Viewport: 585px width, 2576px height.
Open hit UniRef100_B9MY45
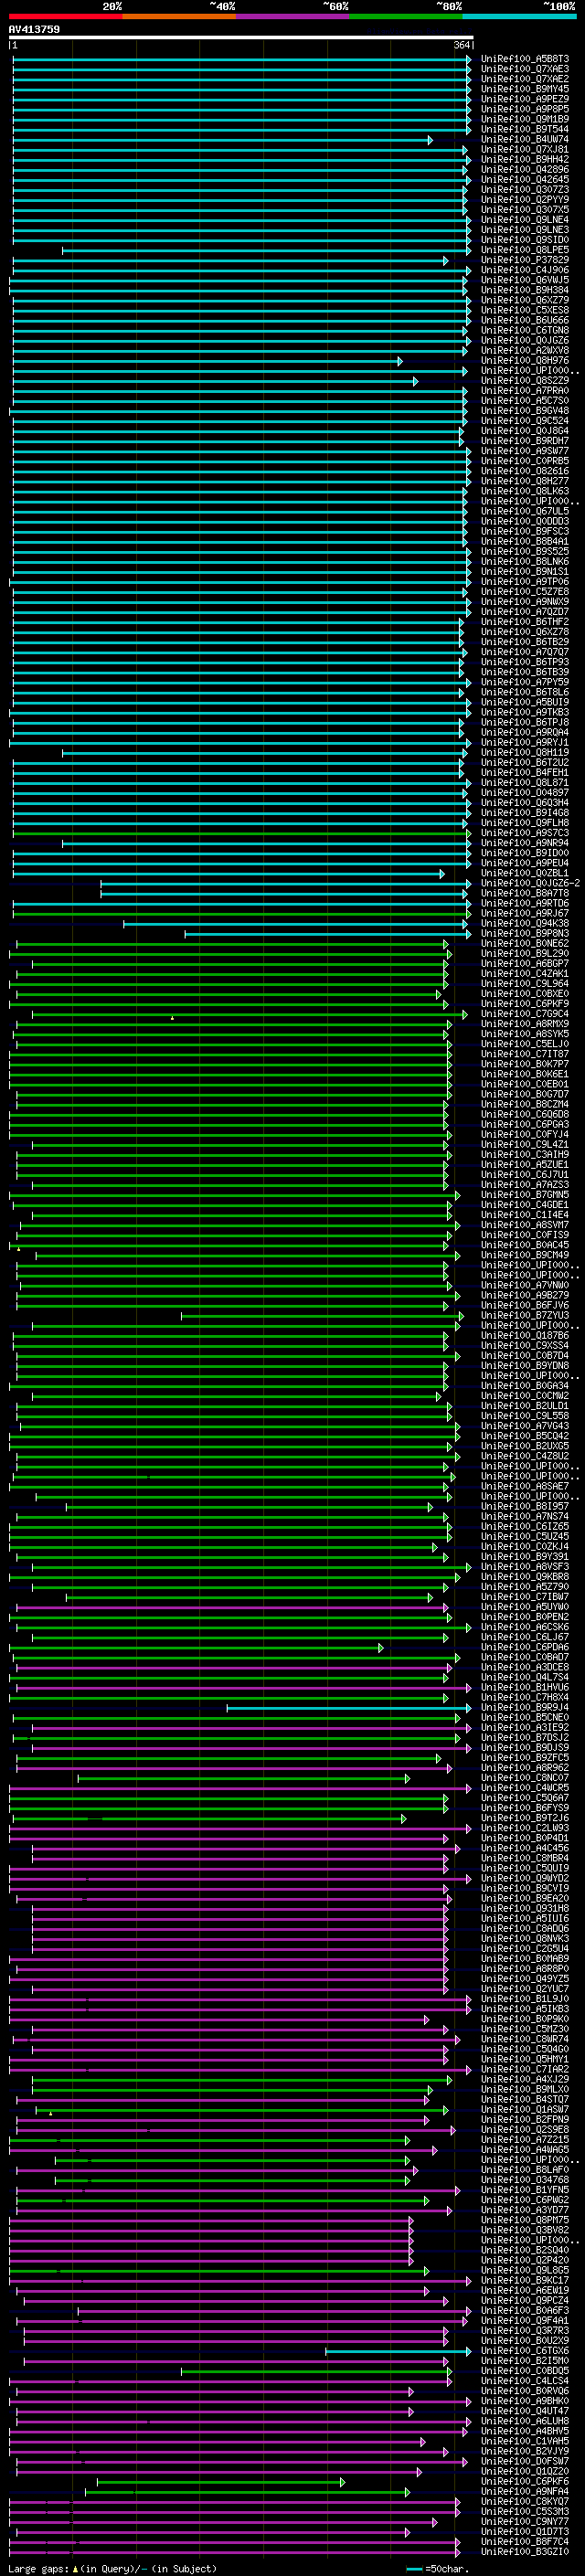coord(525,89)
